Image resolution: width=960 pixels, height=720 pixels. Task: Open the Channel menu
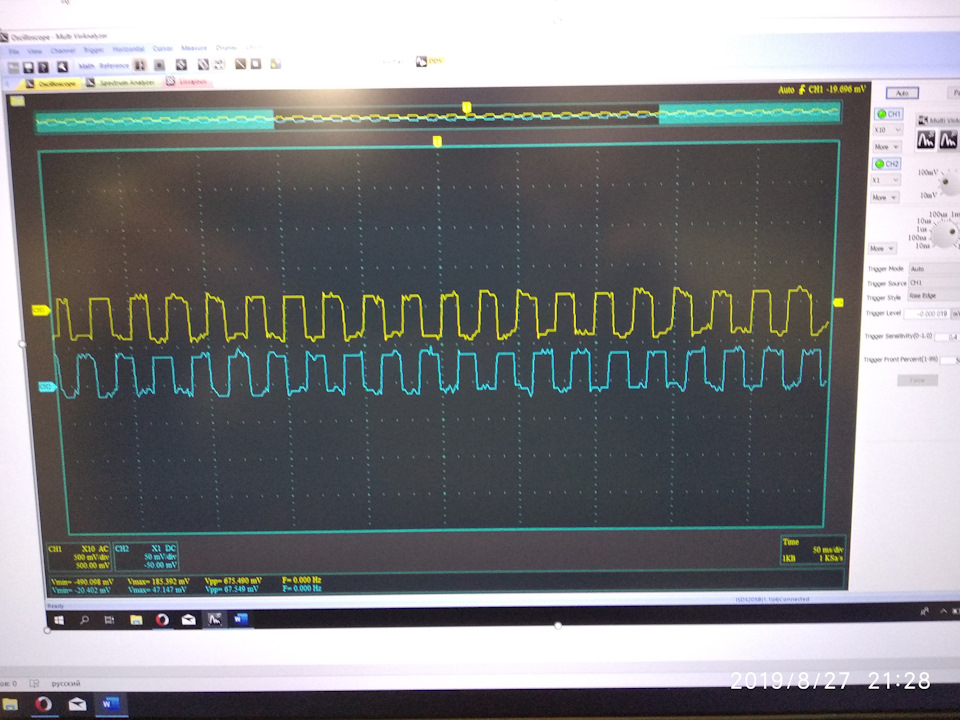[62, 50]
